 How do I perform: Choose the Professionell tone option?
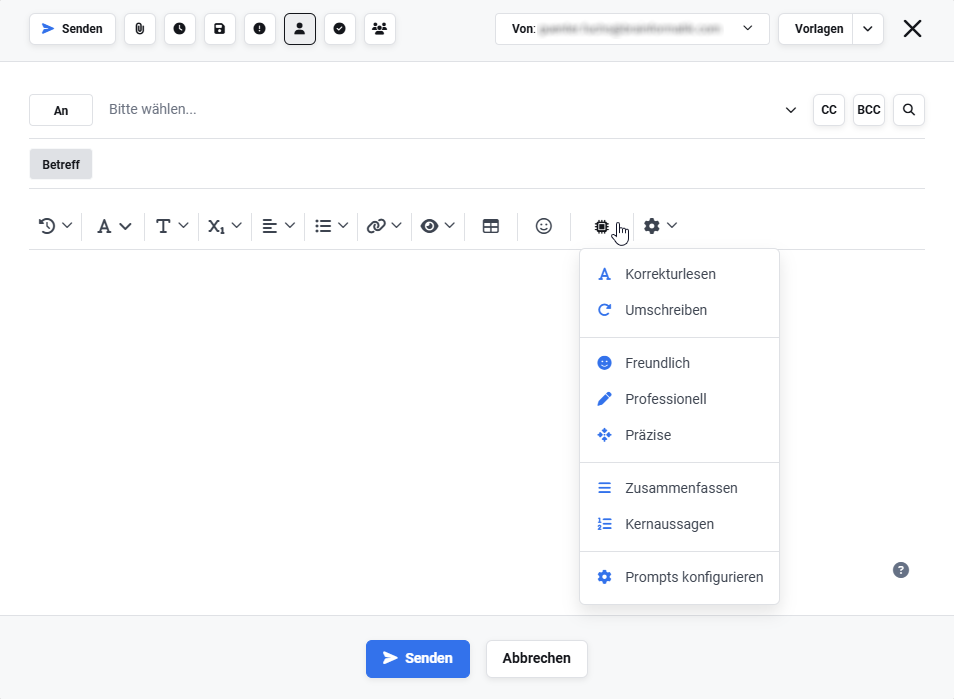point(680,399)
